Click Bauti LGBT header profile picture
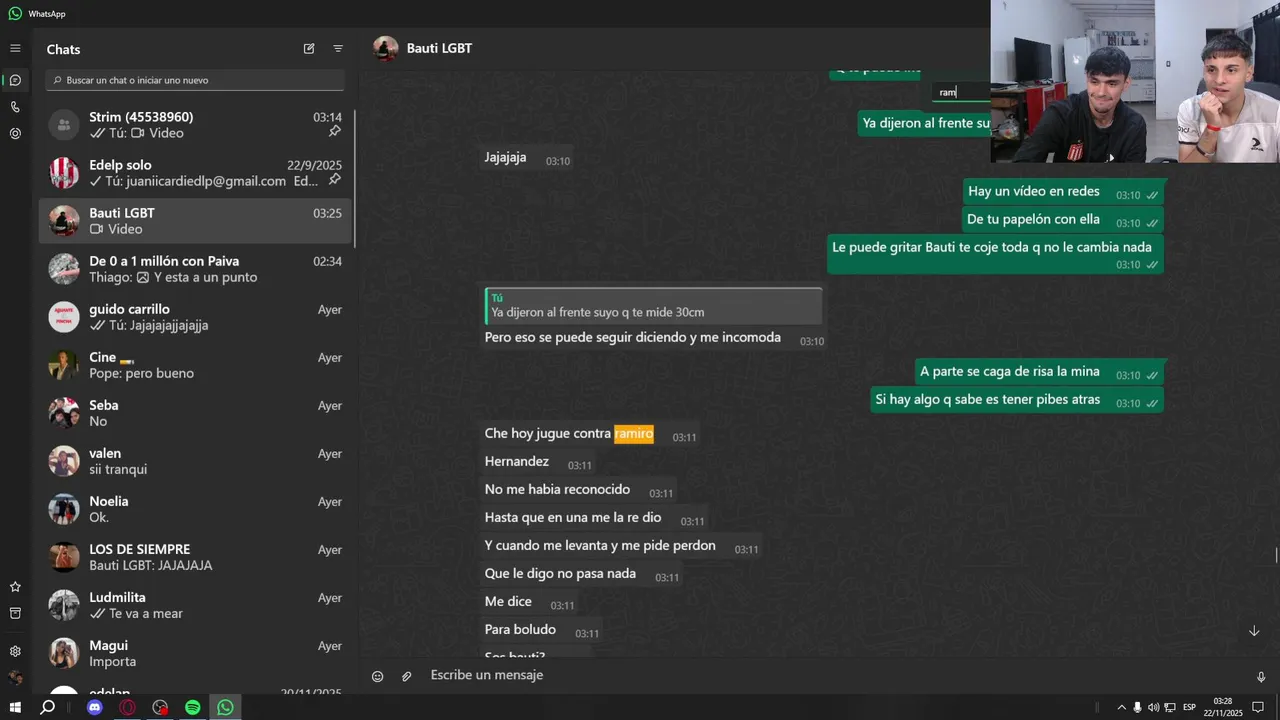Screen dimensions: 1280x720 [x=385, y=48]
